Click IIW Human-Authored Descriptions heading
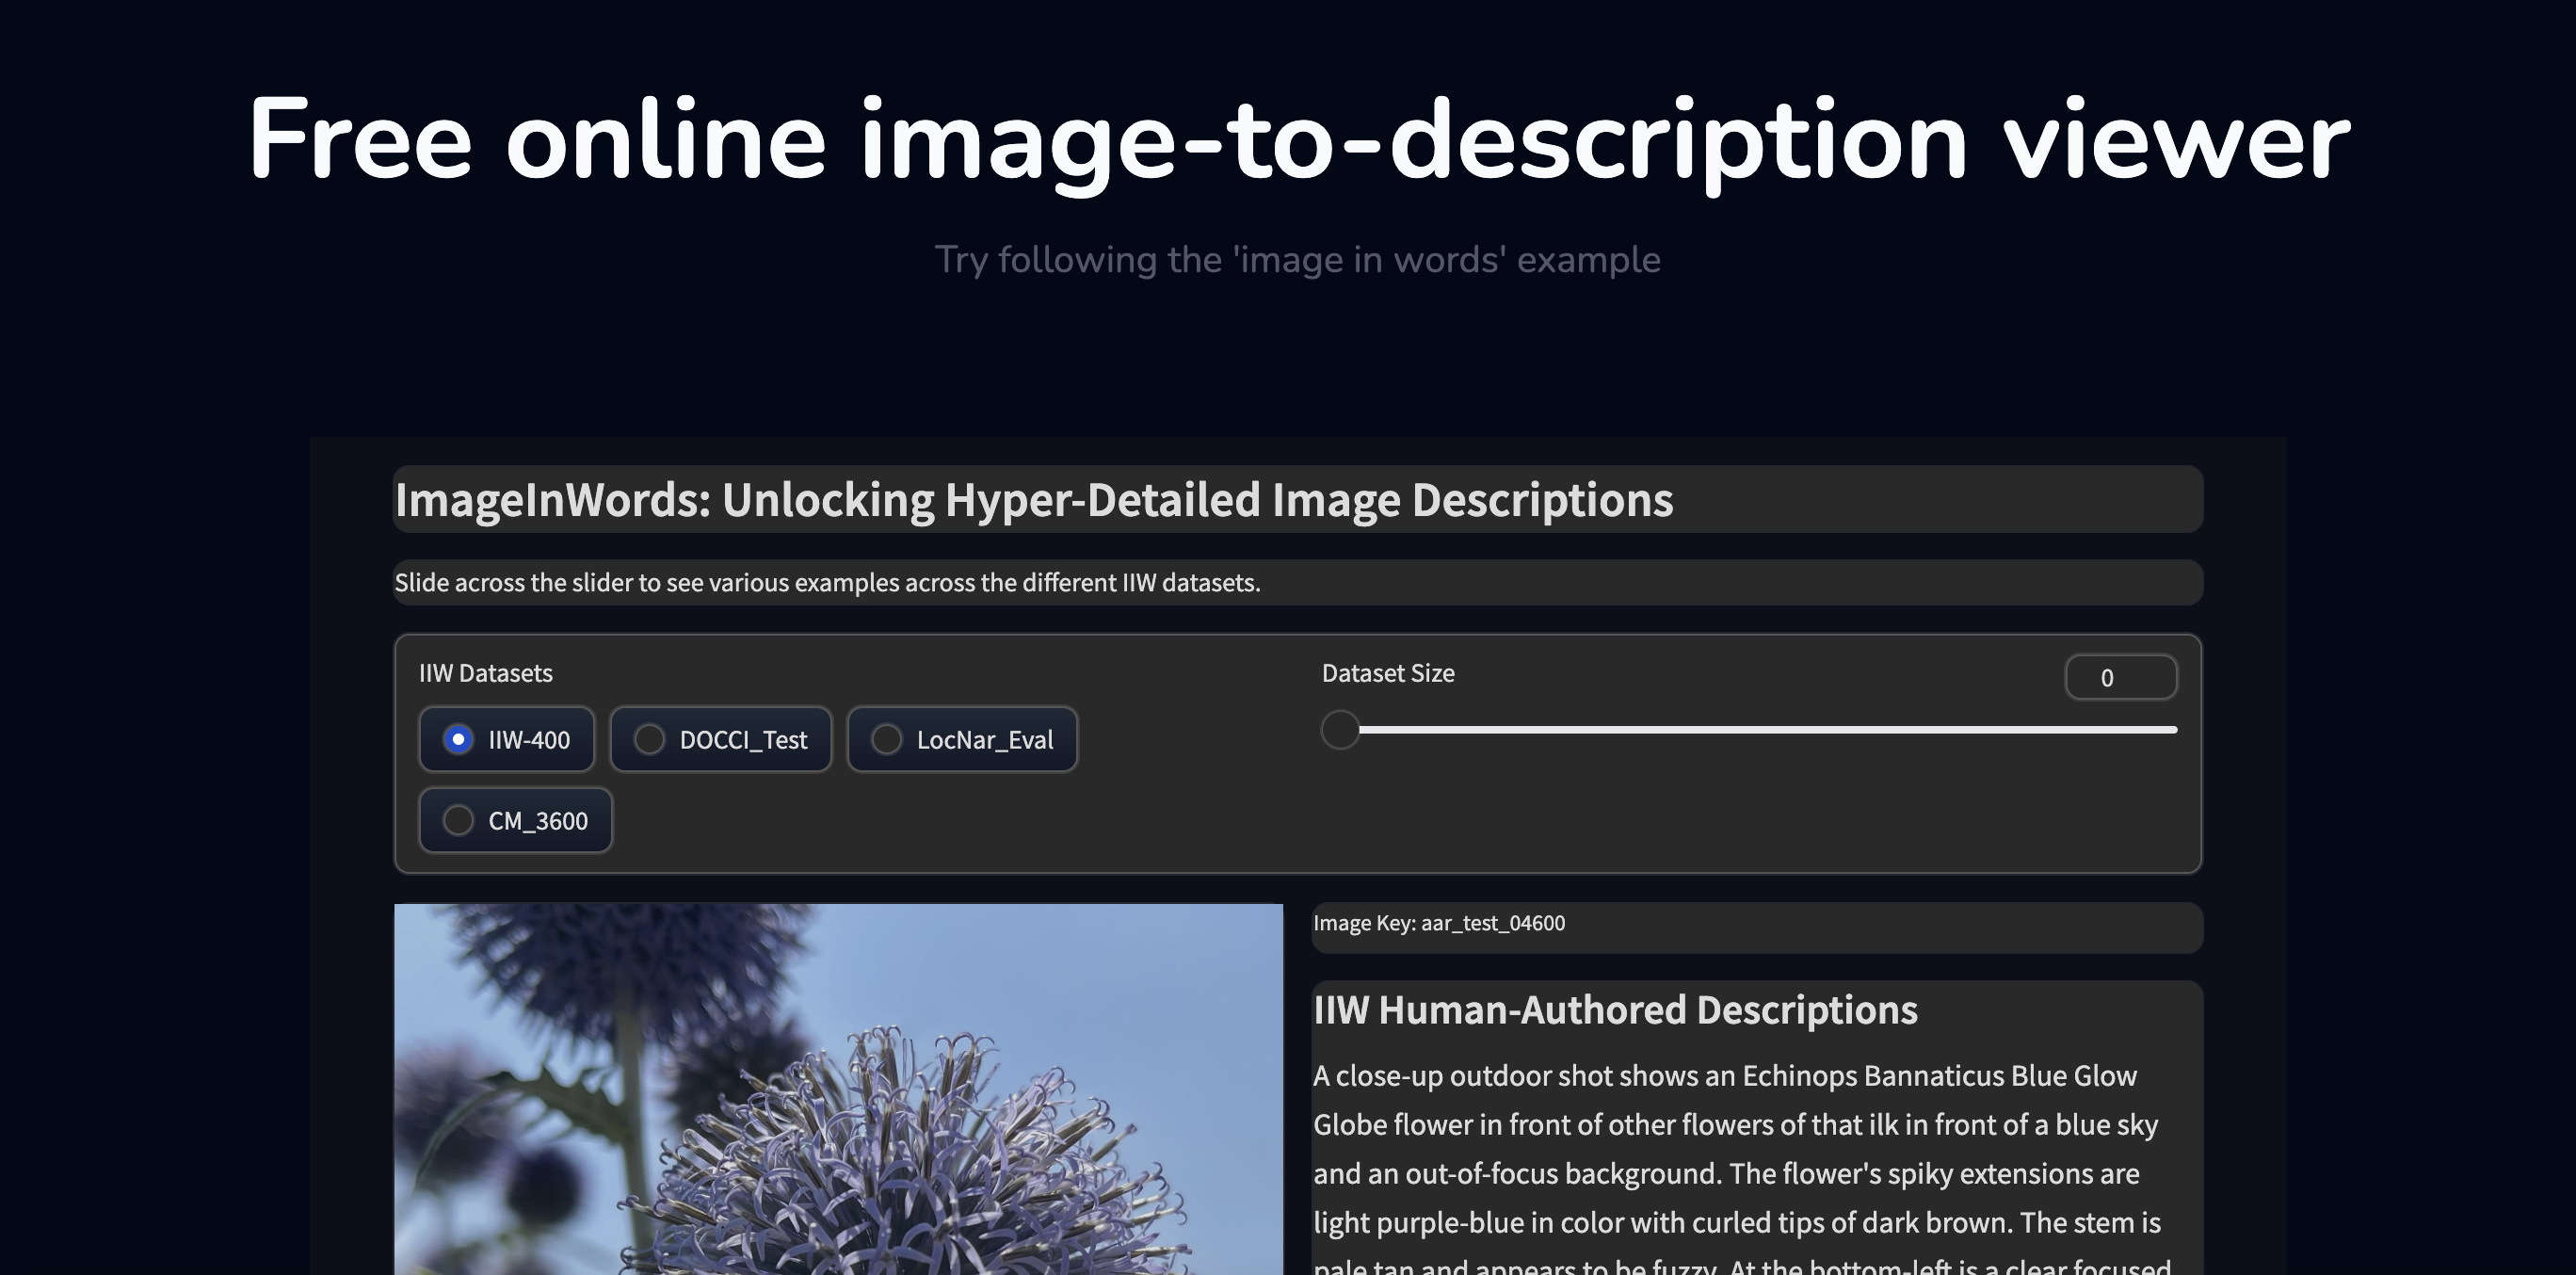Viewport: 2576px width, 1275px height. (x=1614, y=1010)
